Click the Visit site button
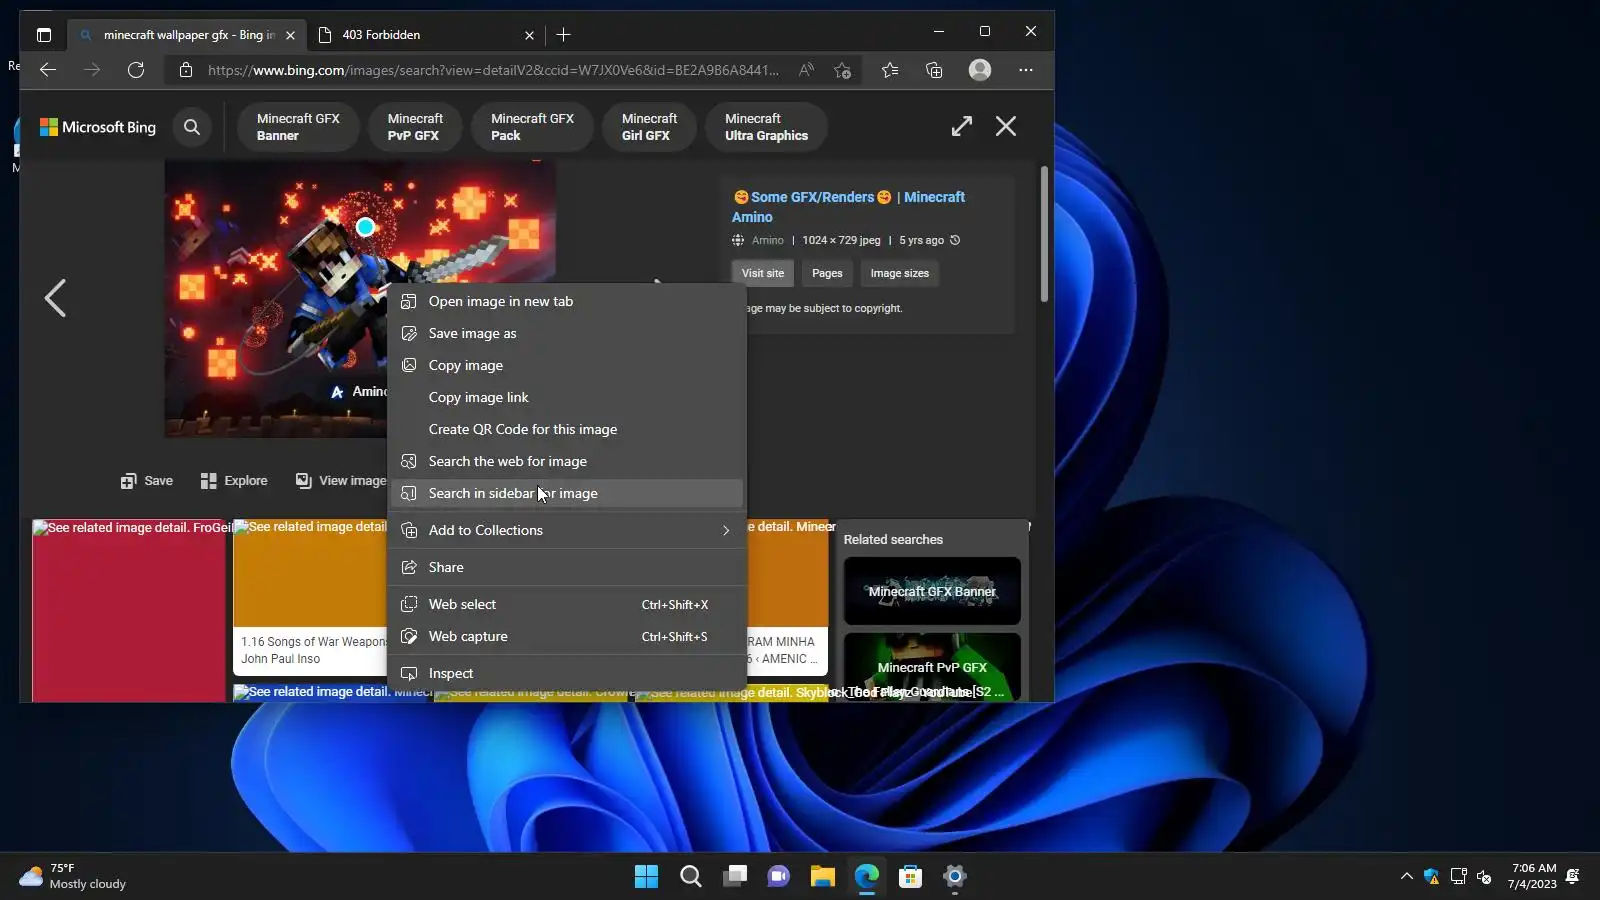The image size is (1600, 900). (x=763, y=273)
